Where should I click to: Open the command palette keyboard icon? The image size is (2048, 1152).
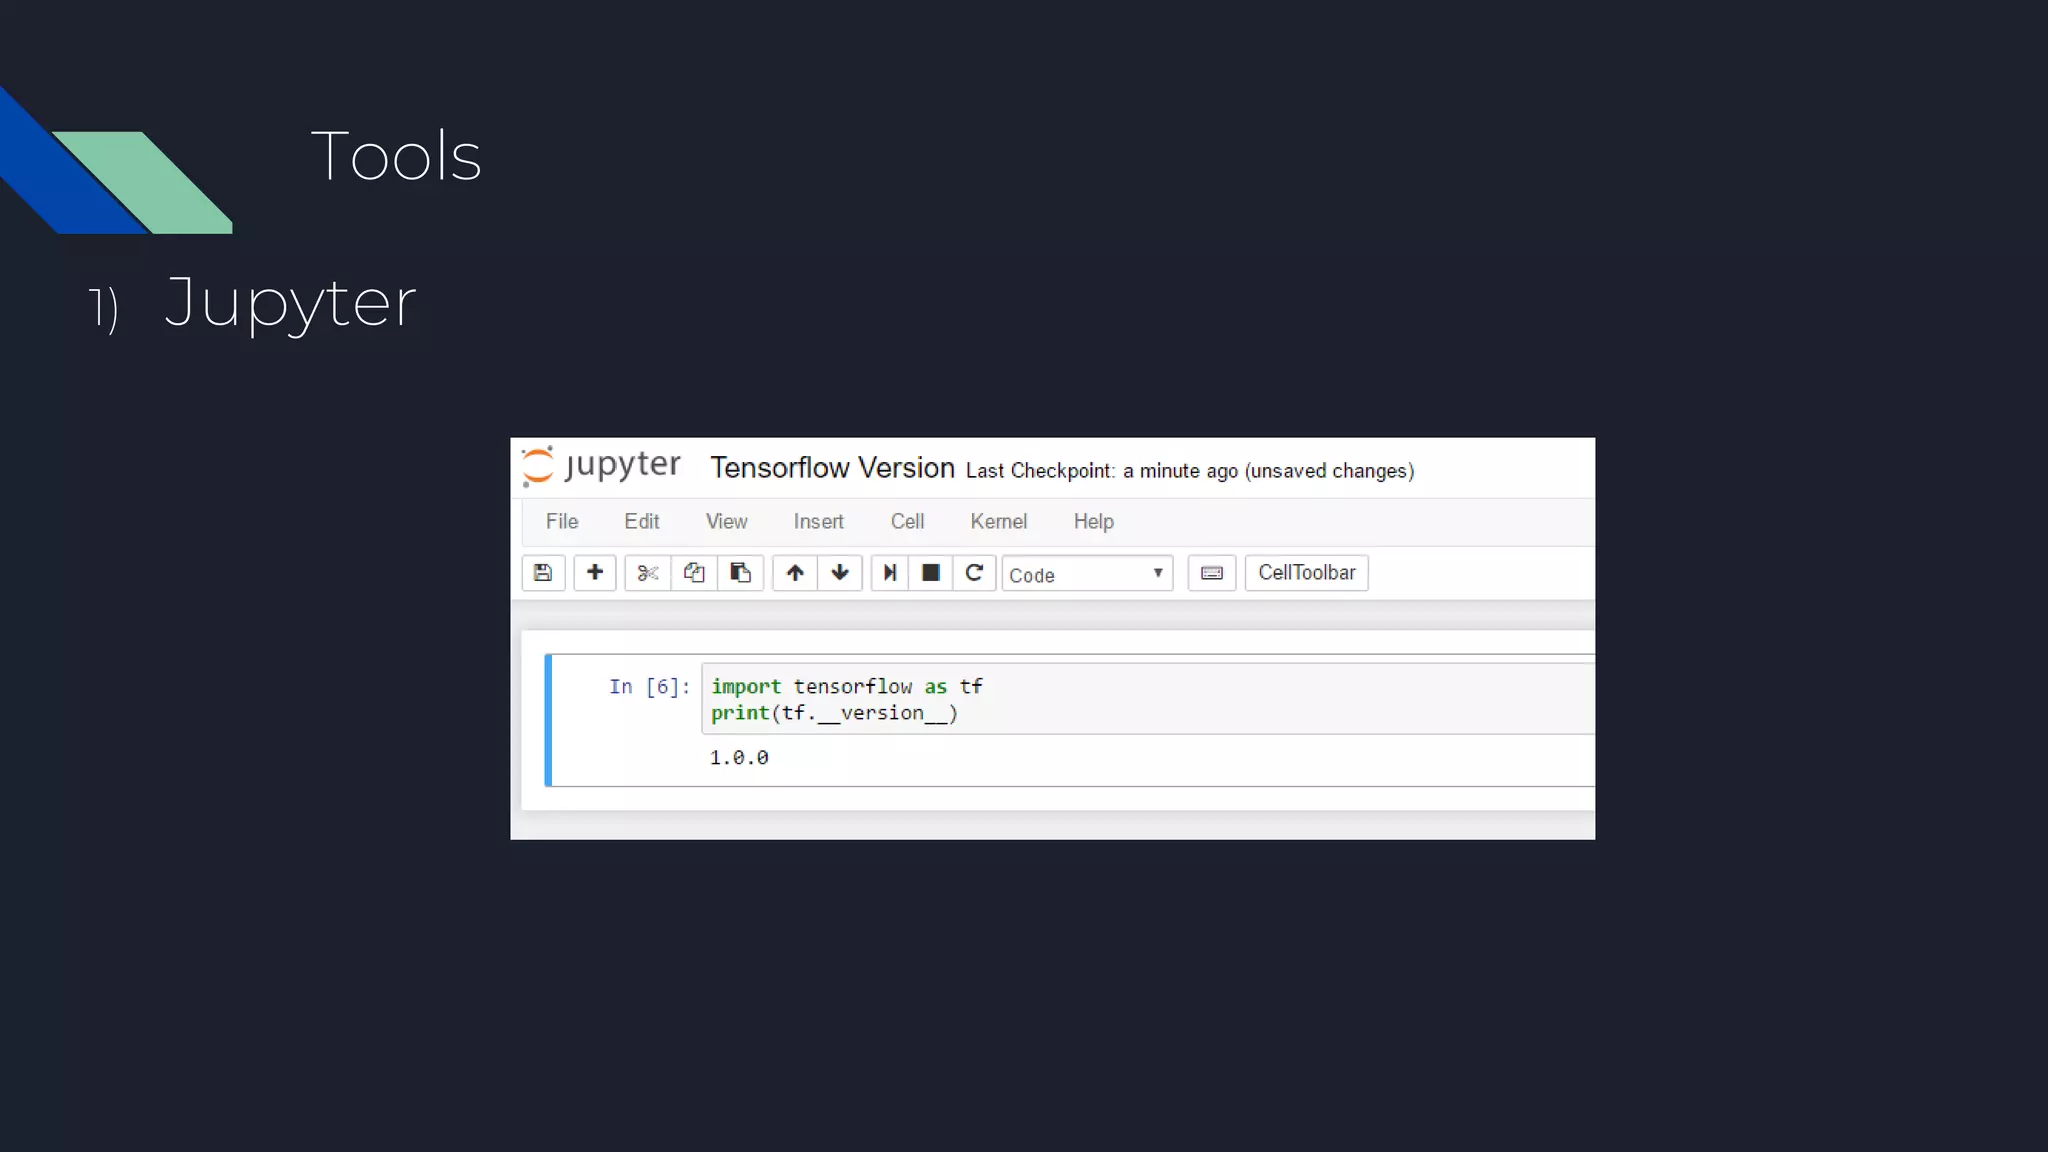pyautogui.click(x=1212, y=573)
